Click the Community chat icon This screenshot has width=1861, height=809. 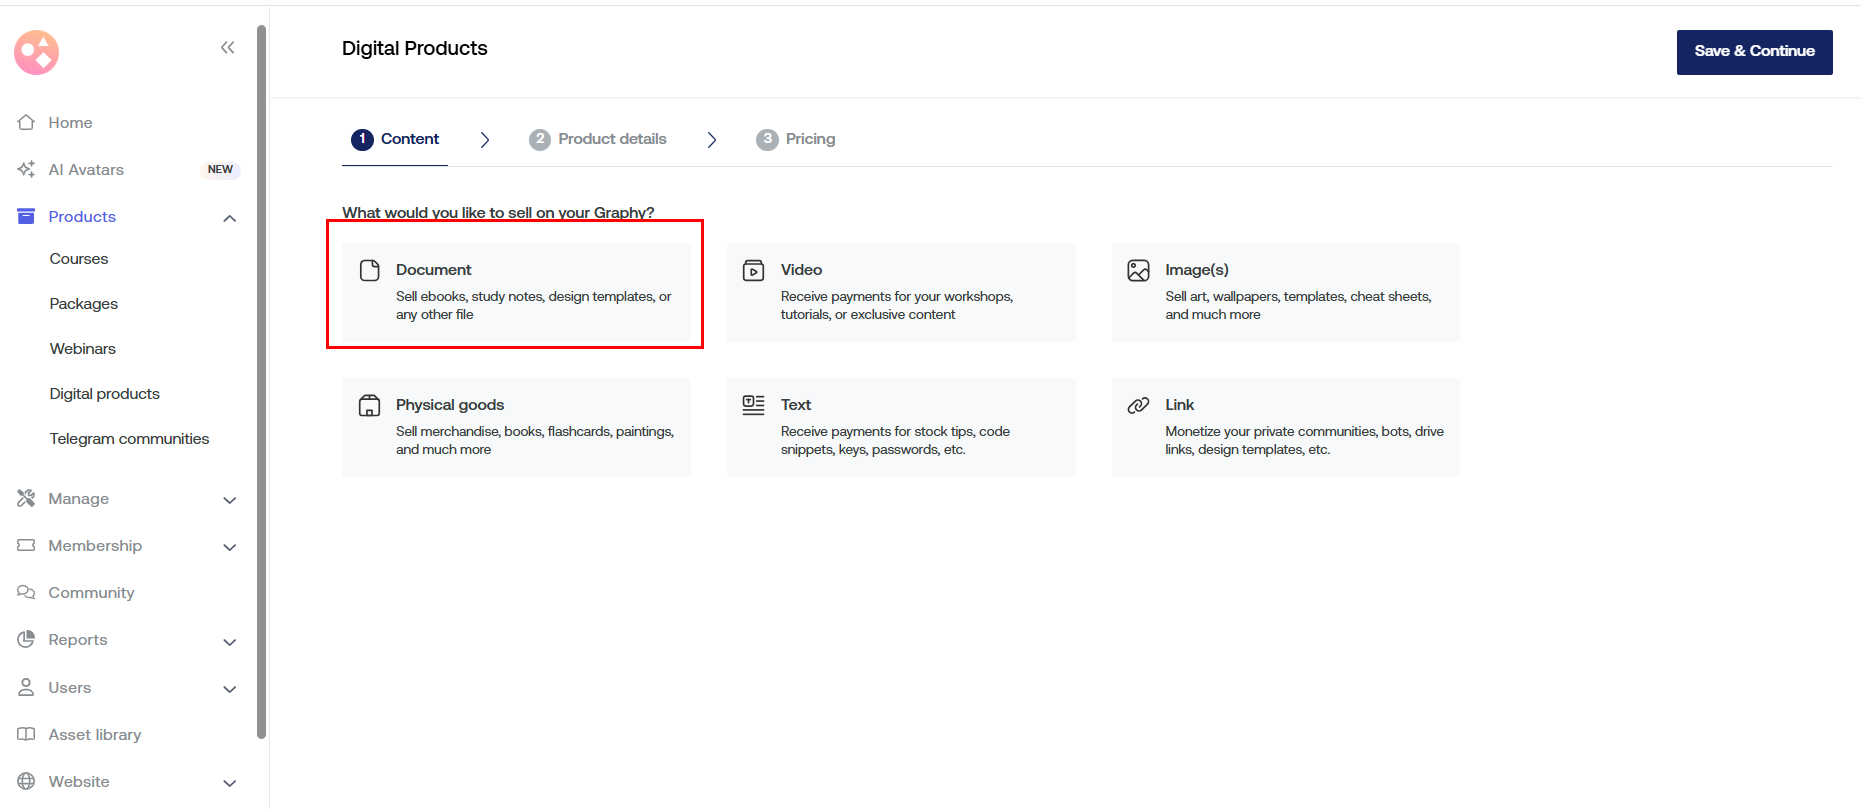click(26, 592)
